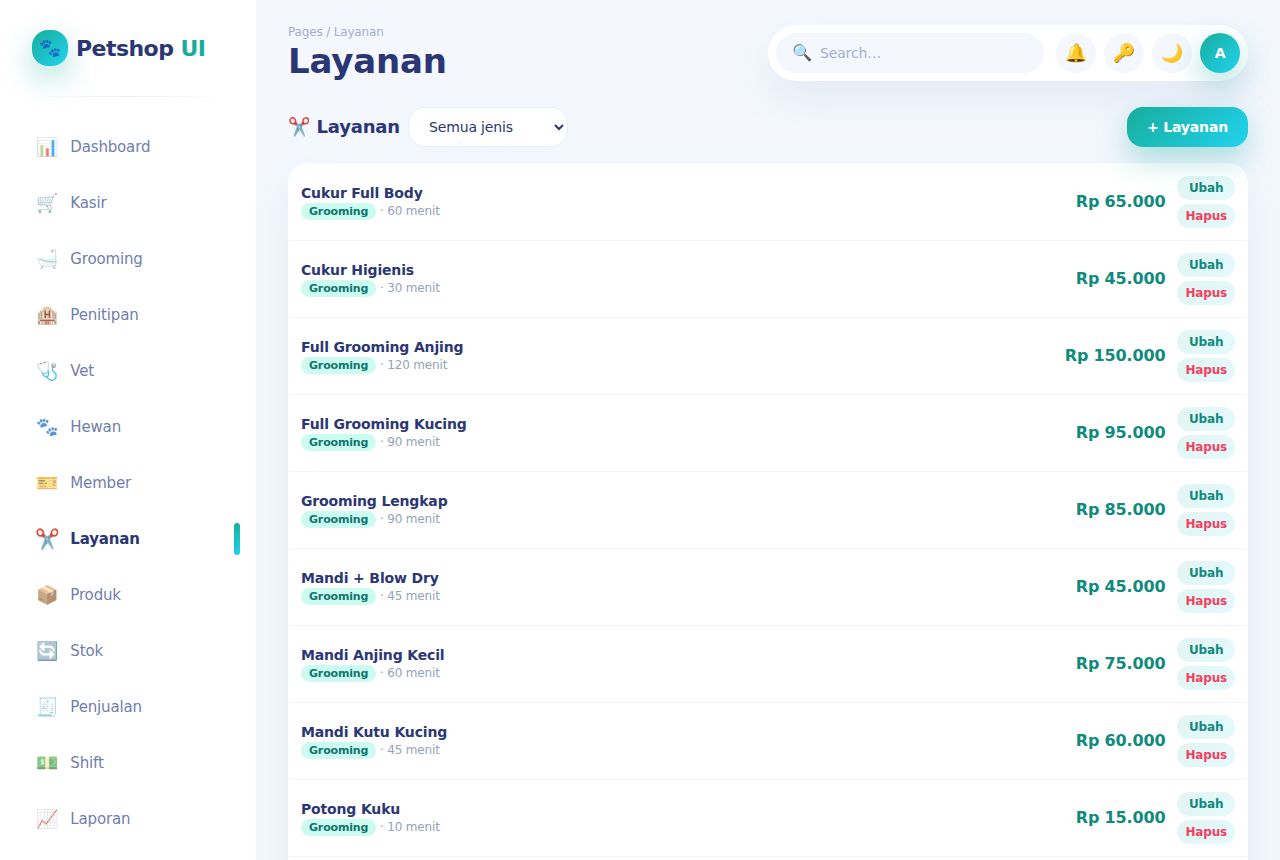1280x860 pixels.
Task: Click the + Layanan button
Action: tap(1187, 127)
